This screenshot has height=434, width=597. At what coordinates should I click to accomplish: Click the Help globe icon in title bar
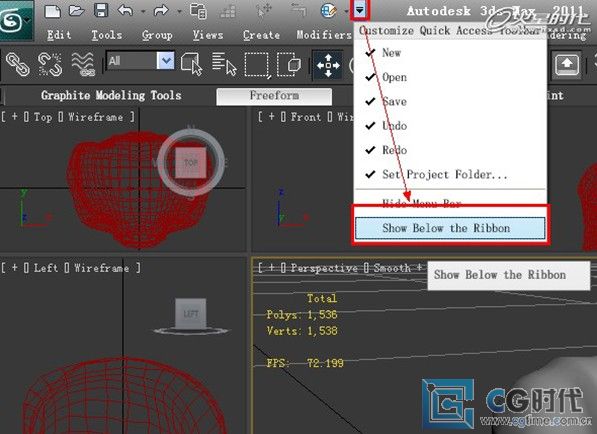329,11
